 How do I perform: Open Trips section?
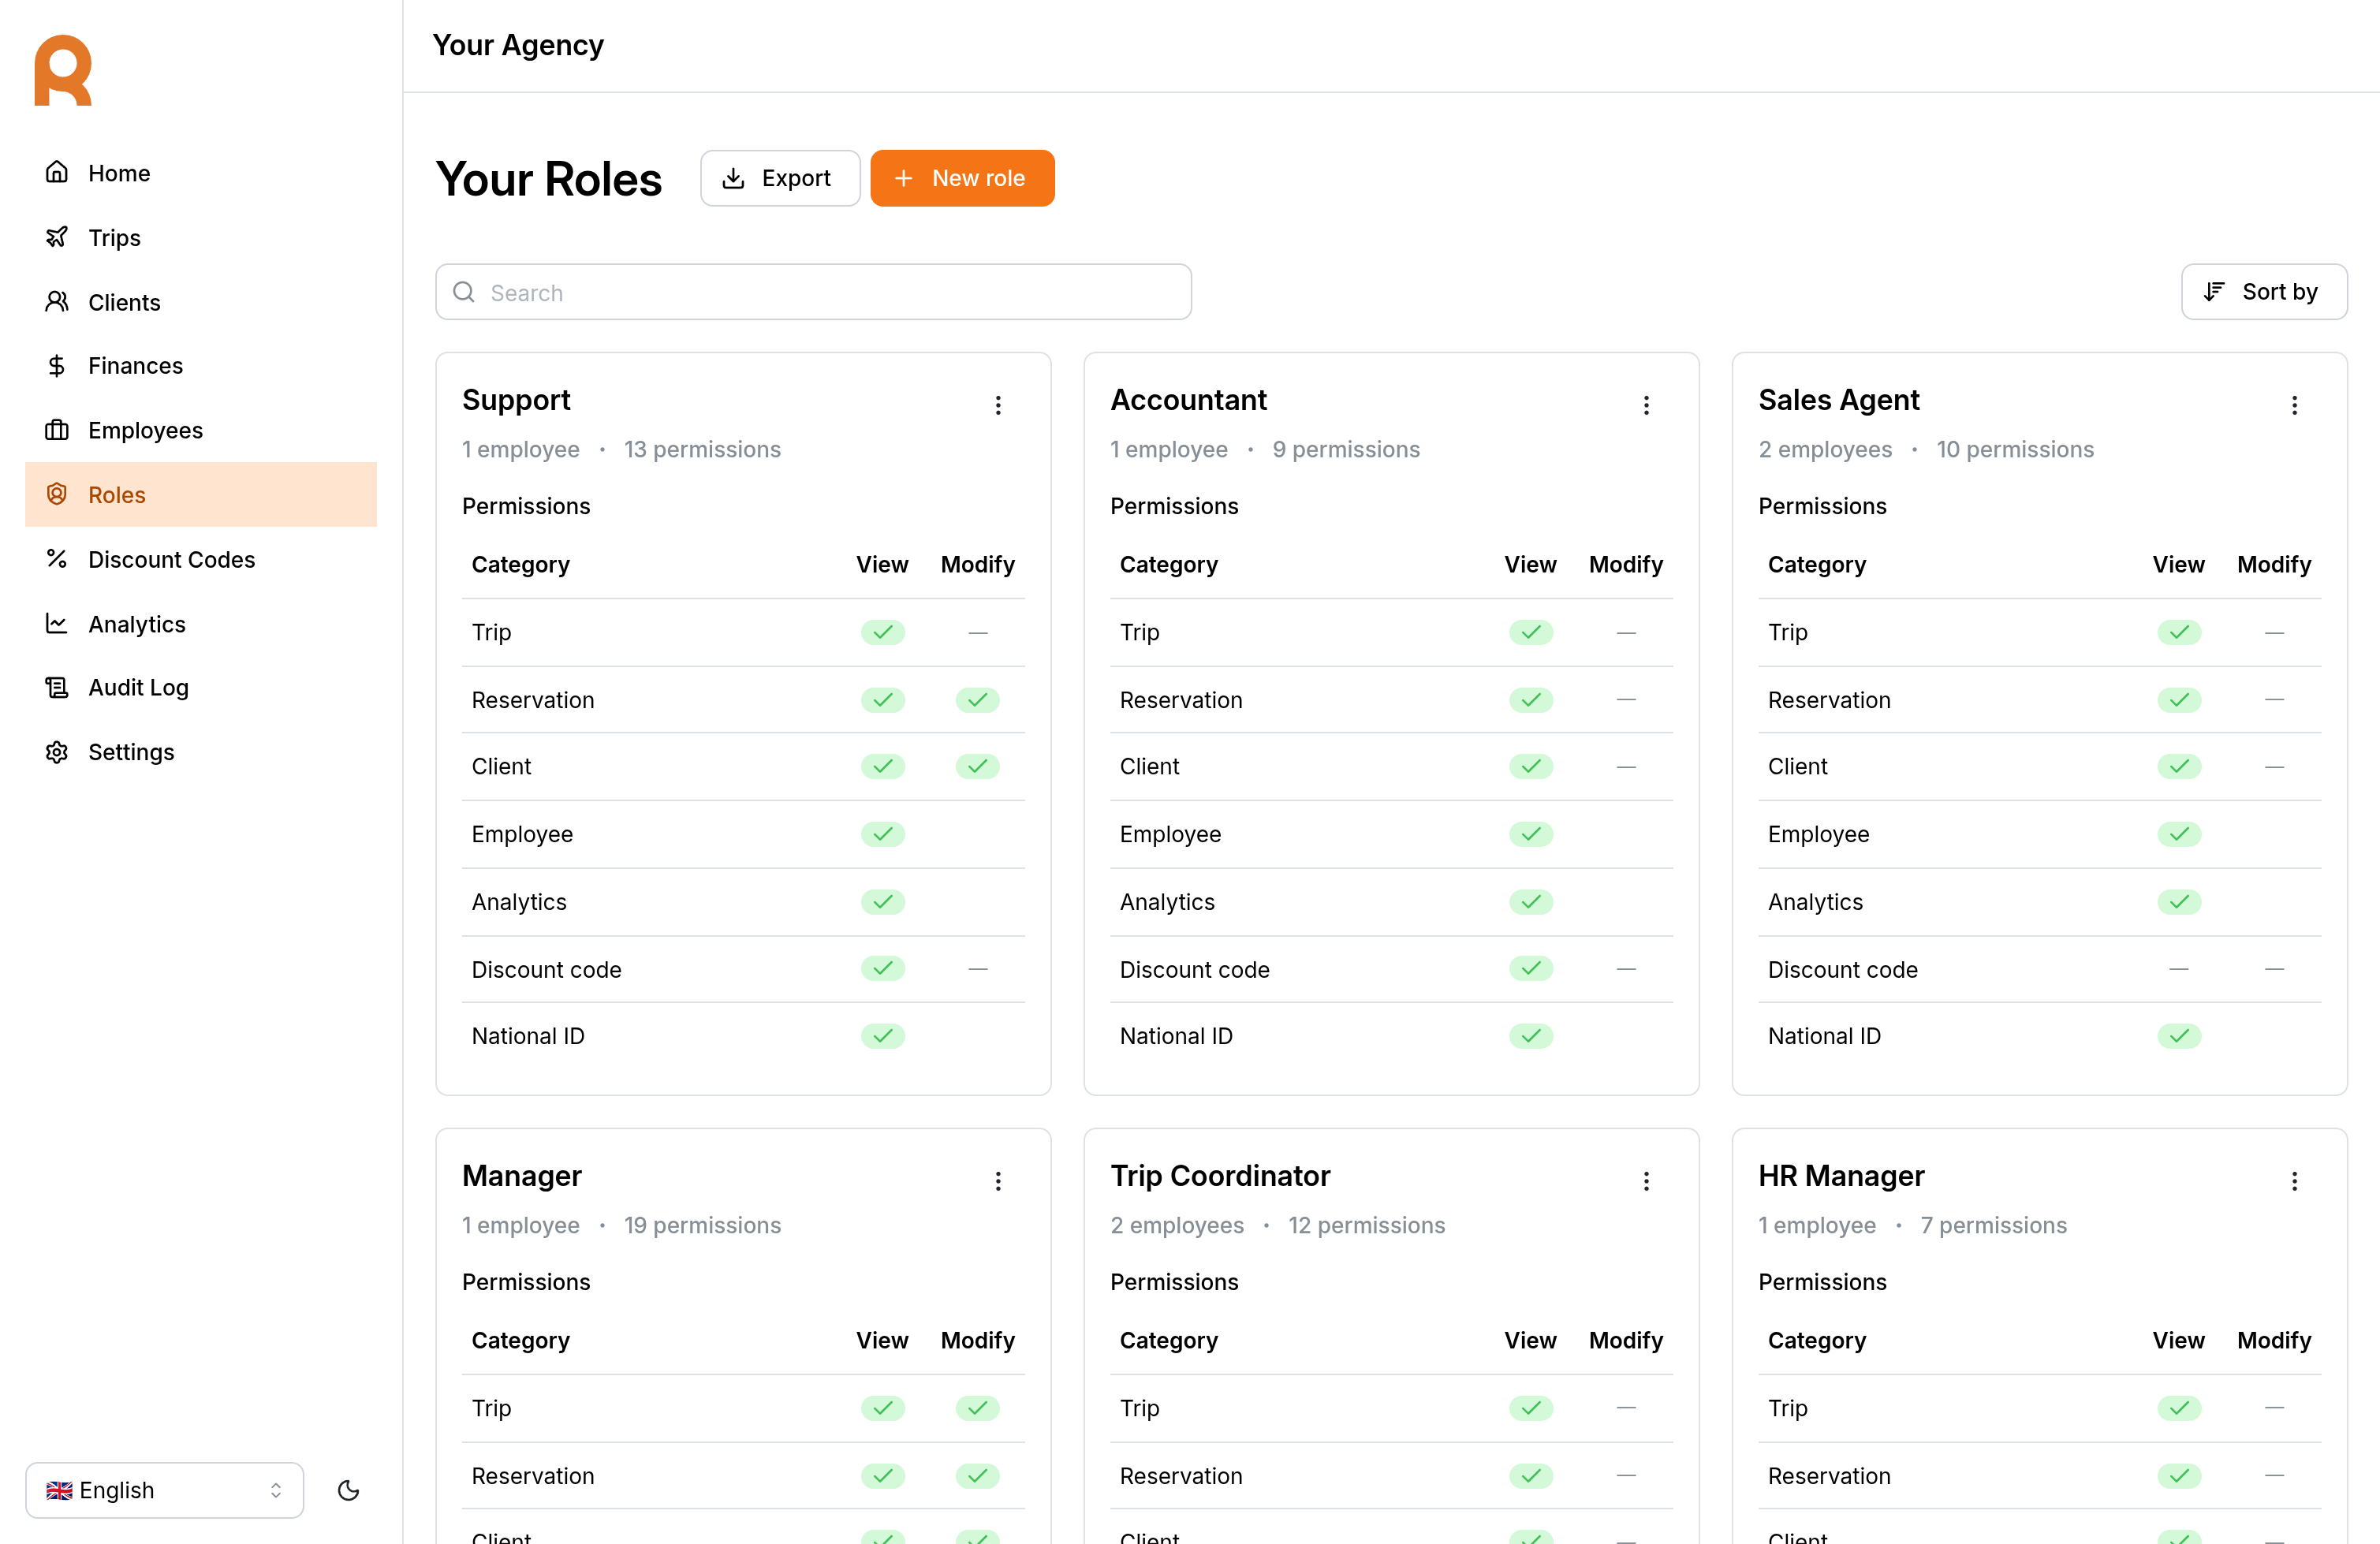(x=201, y=237)
